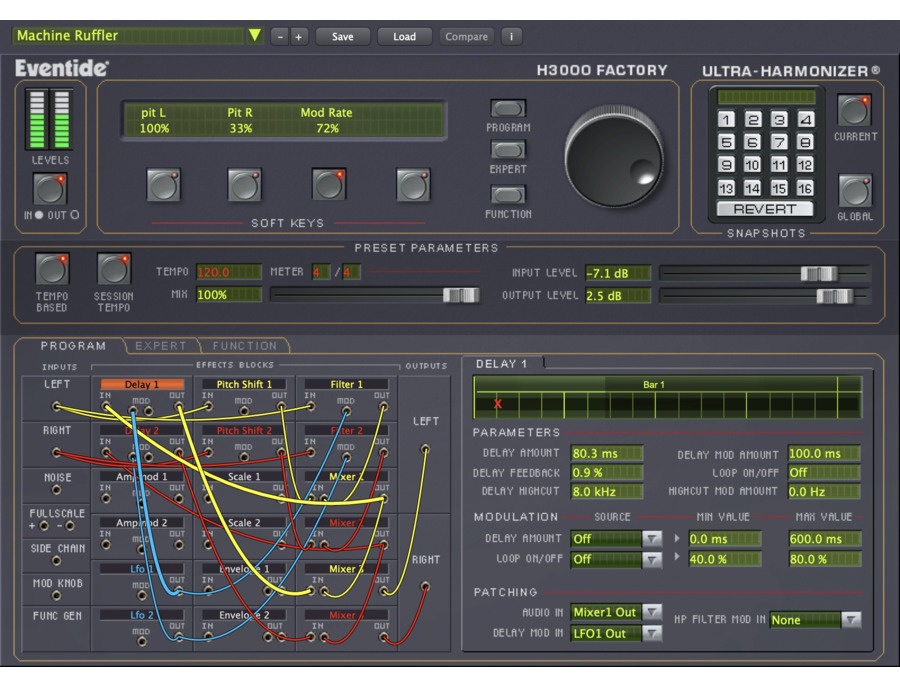Switch to the FUNCTION tab in the program area
This screenshot has height=687, width=900.
coord(245,344)
